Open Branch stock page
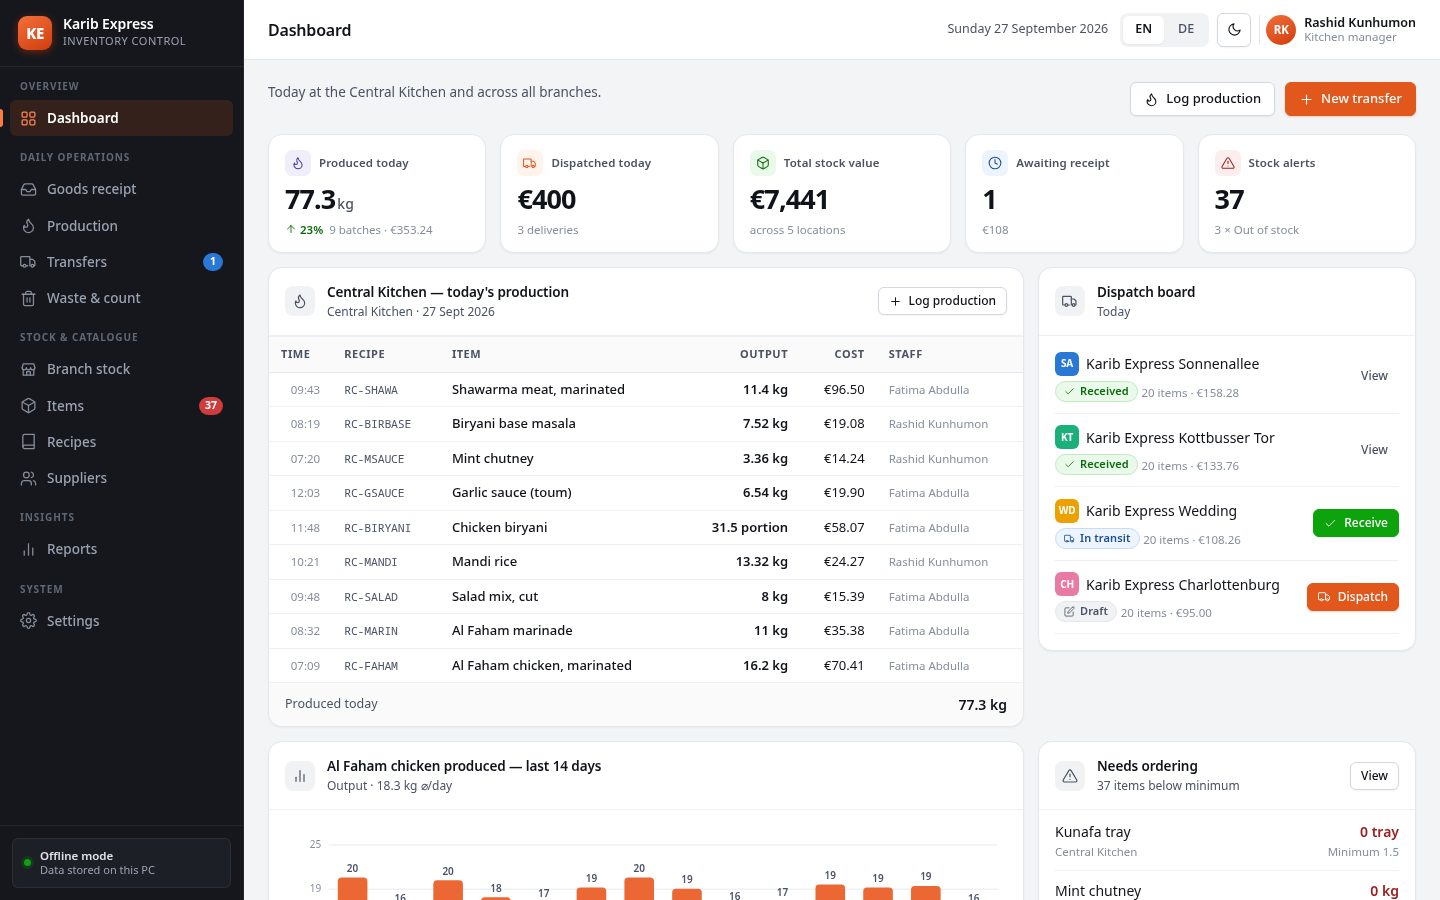Image resolution: width=1440 pixels, height=900 pixels. (121, 369)
